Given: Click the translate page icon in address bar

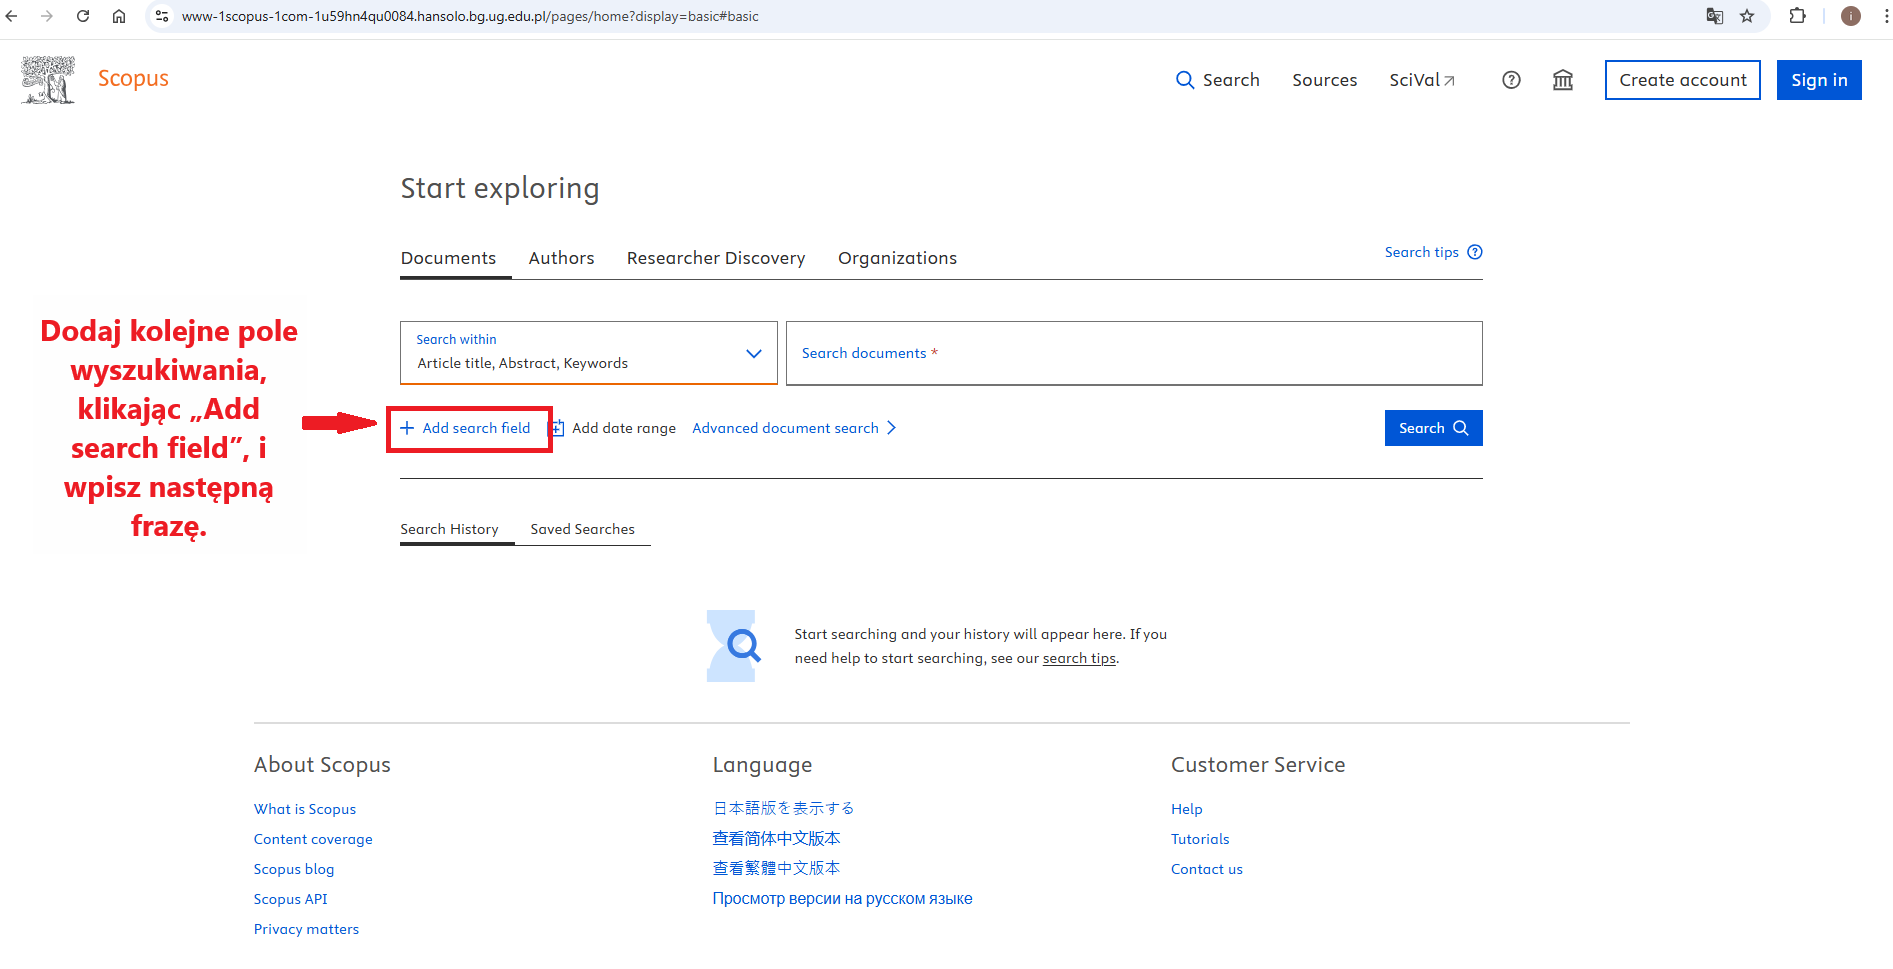Looking at the screenshot, I should pyautogui.click(x=1714, y=16).
